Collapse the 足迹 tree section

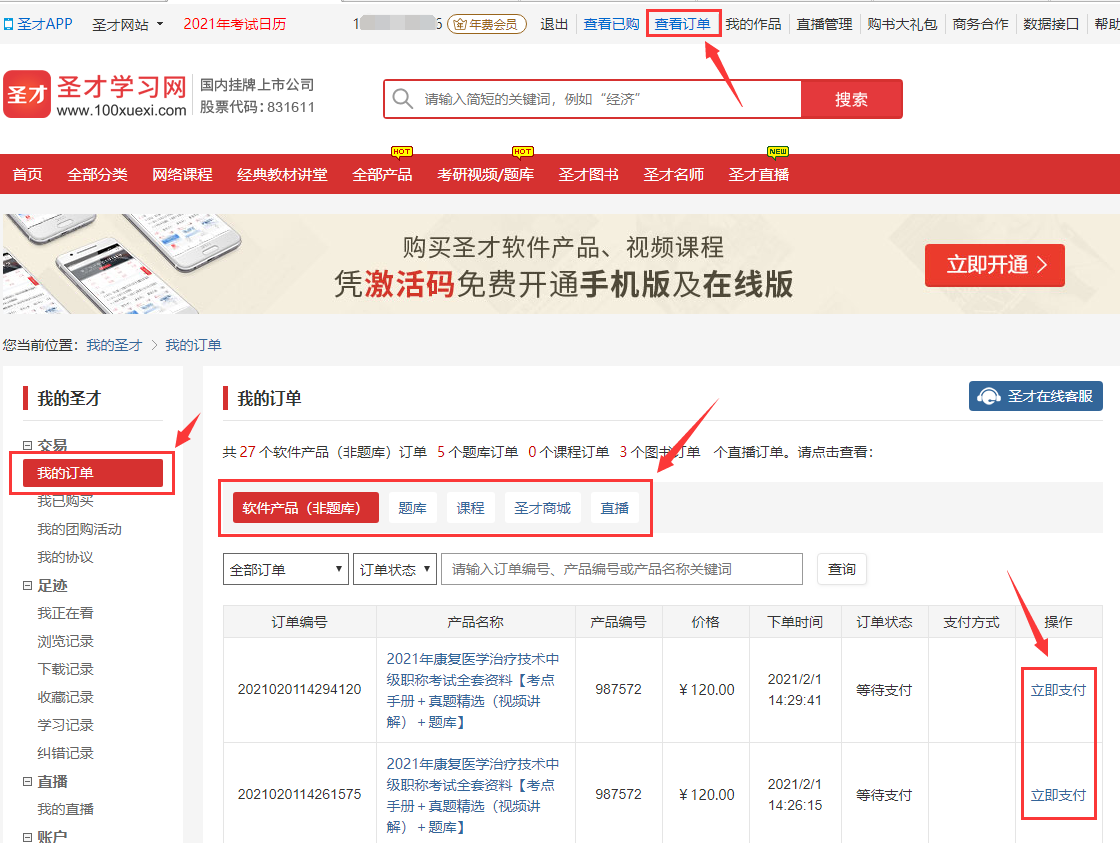click(x=28, y=586)
